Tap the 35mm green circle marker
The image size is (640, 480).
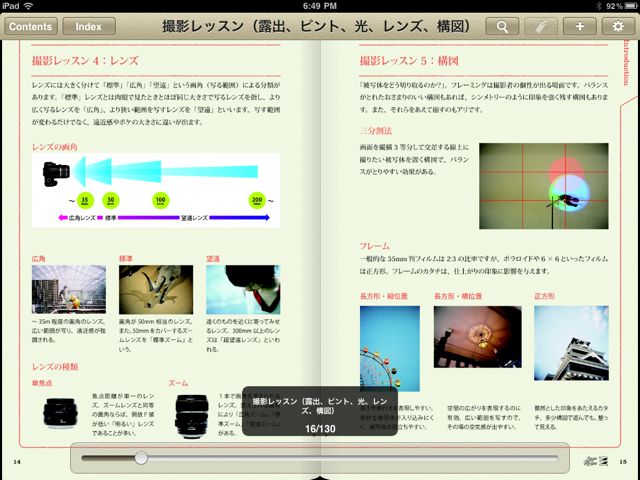(85, 200)
